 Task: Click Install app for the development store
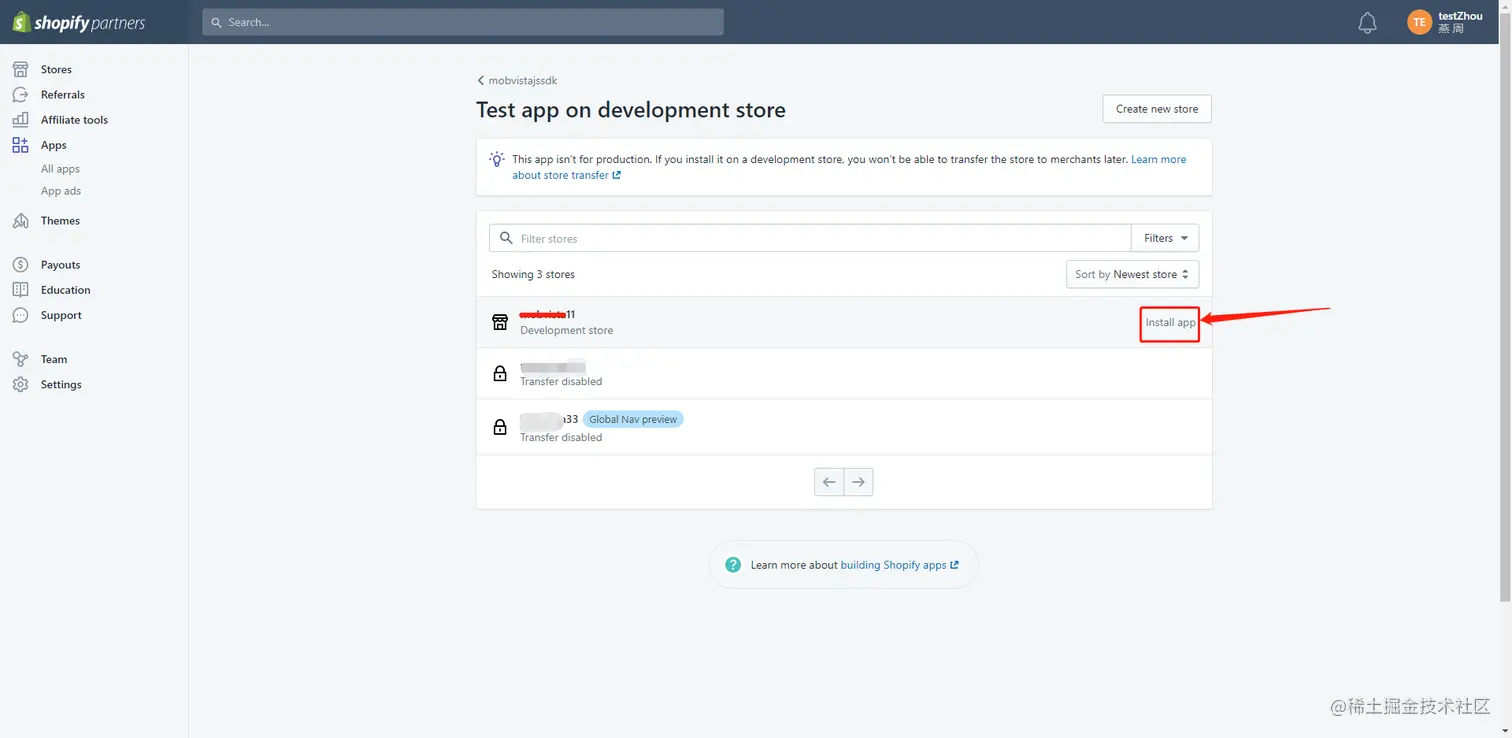coord(1170,322)
